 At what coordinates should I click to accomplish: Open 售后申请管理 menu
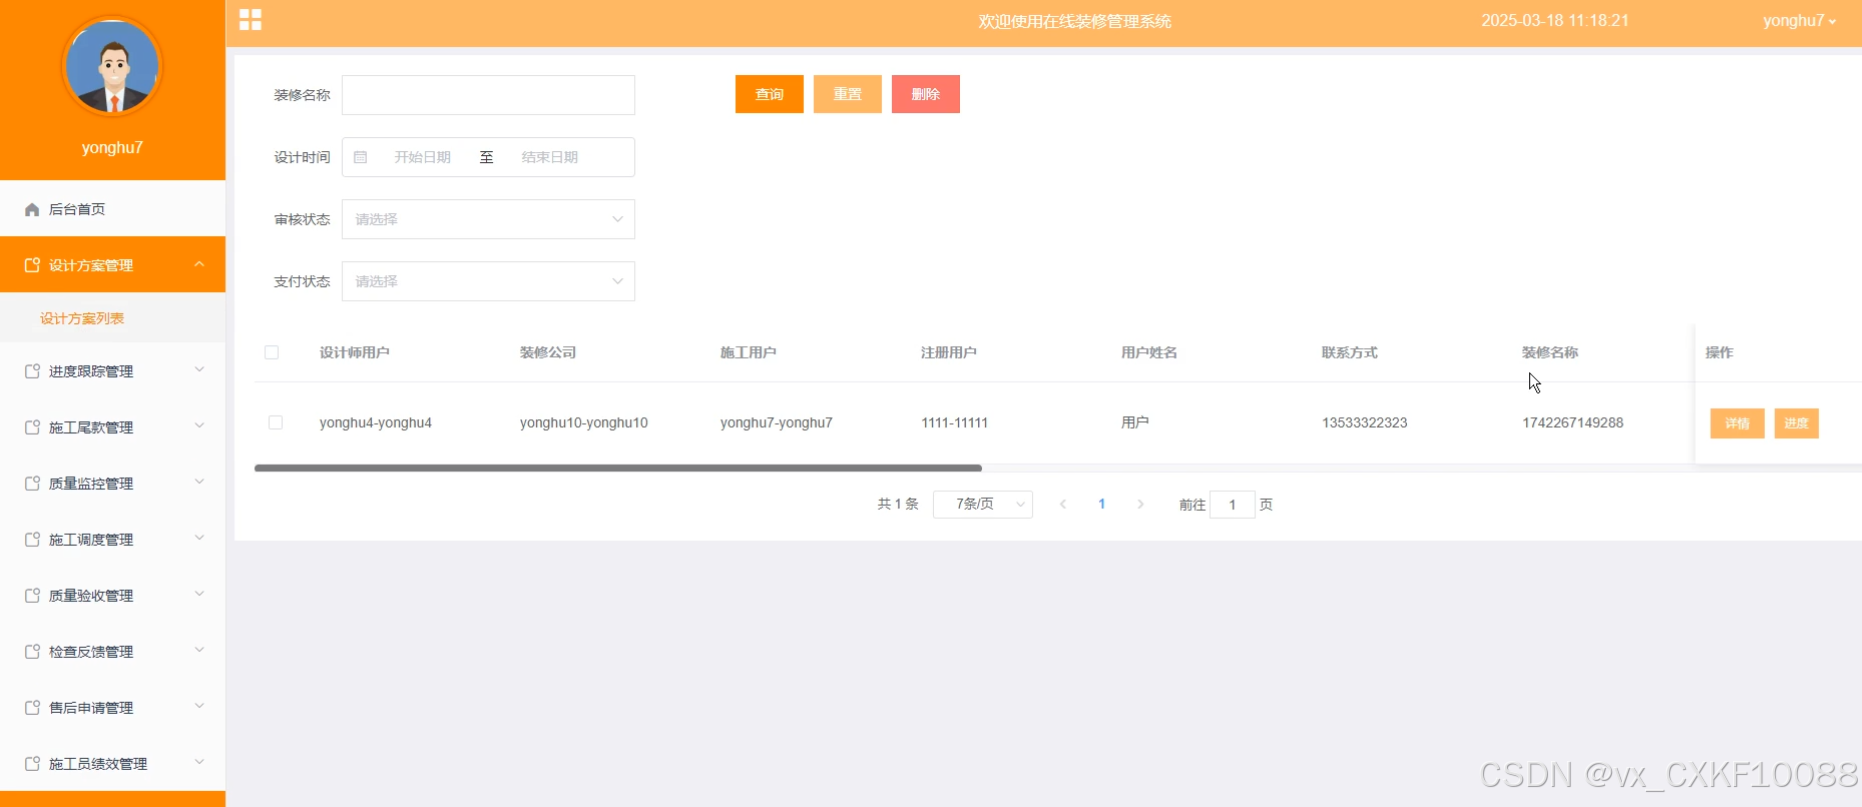112,707
